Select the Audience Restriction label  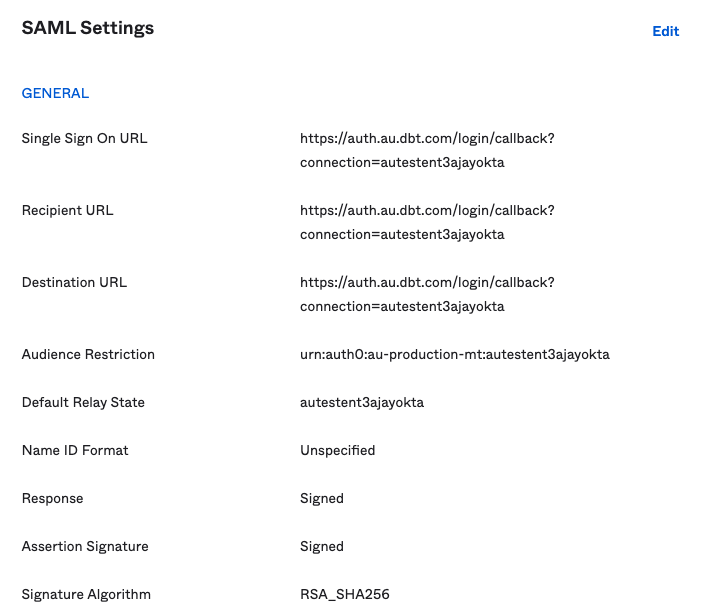tap(88, 354)
